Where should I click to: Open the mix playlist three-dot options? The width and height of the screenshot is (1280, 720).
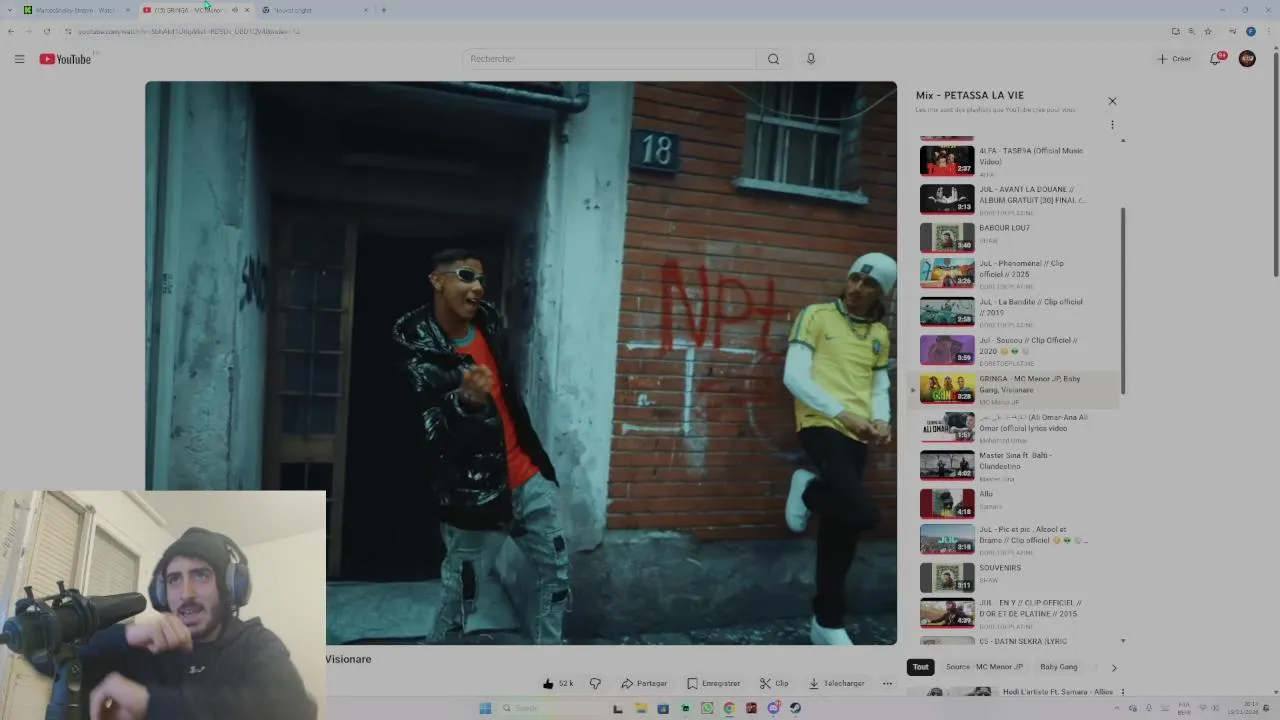pos(1112,125)
